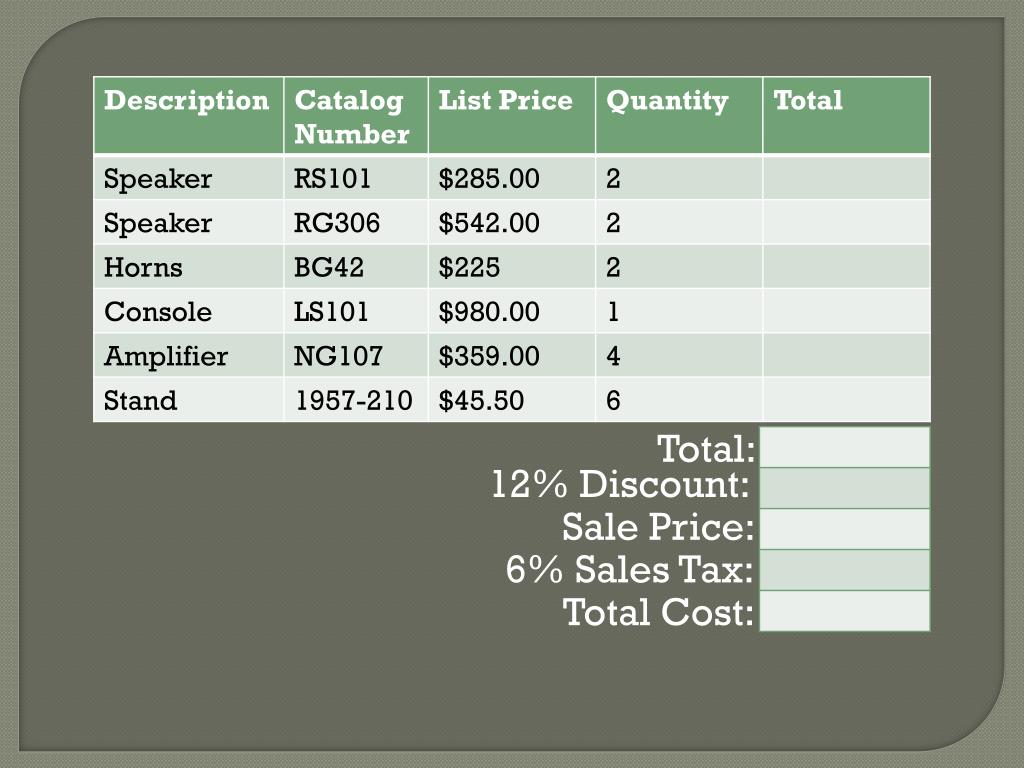Click the first Speaker row's Total cell

point(847,178)
